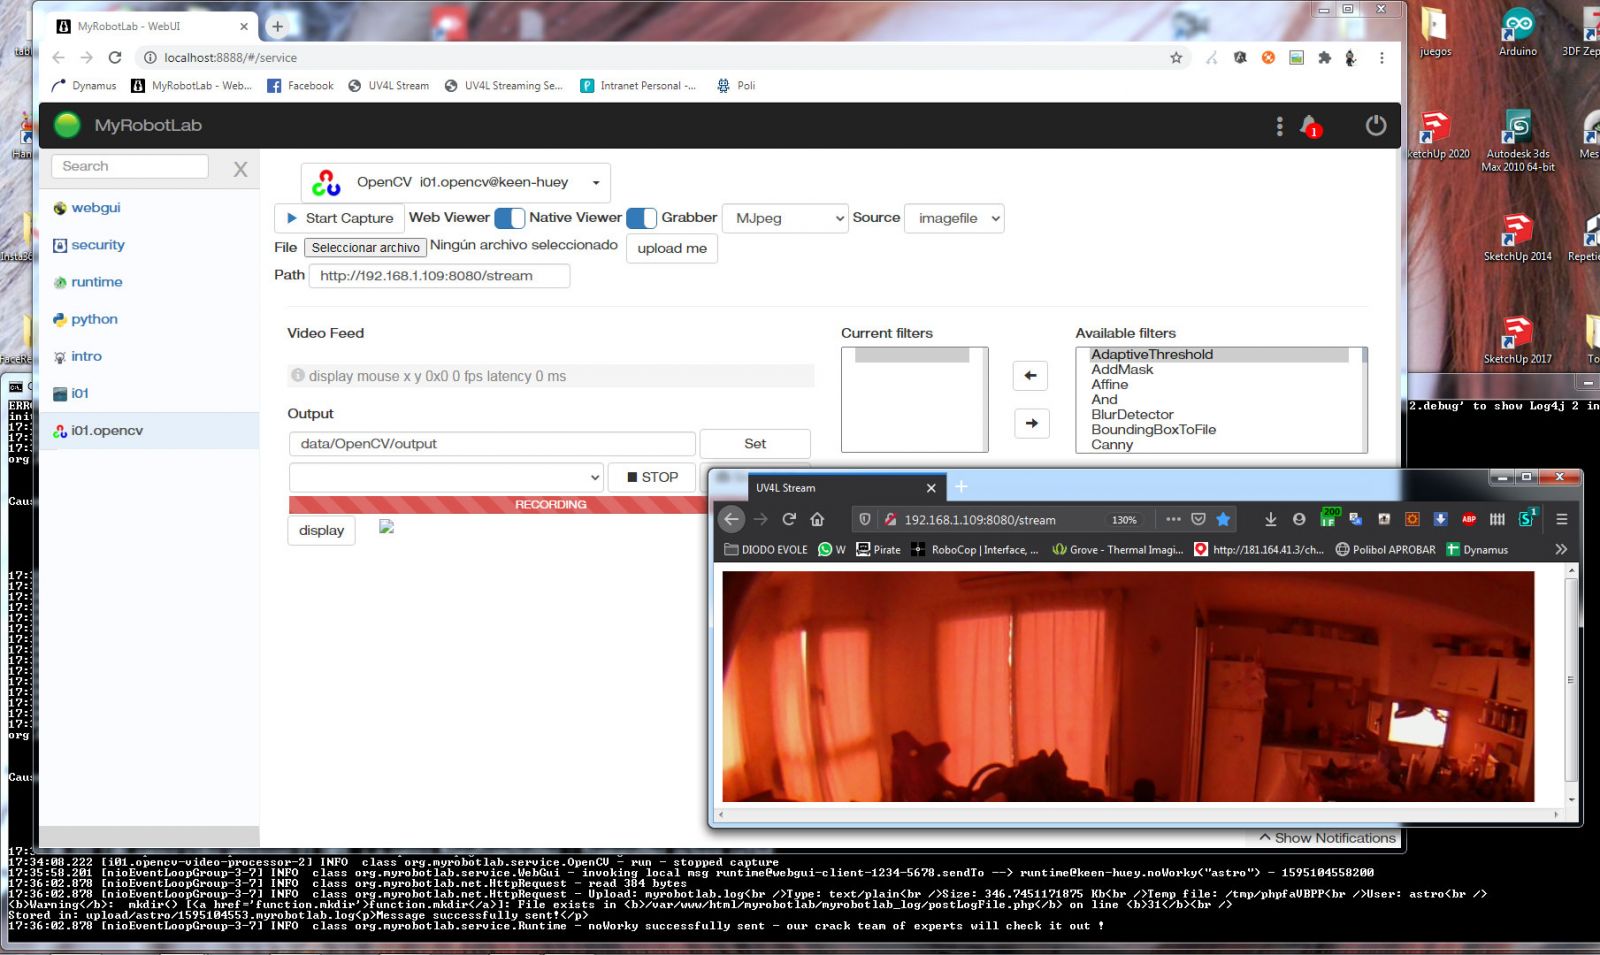The height and width of the screenshot is (955, 1600).
Task: Go to Firefox home page icon
Action: (x=817, y=519)
